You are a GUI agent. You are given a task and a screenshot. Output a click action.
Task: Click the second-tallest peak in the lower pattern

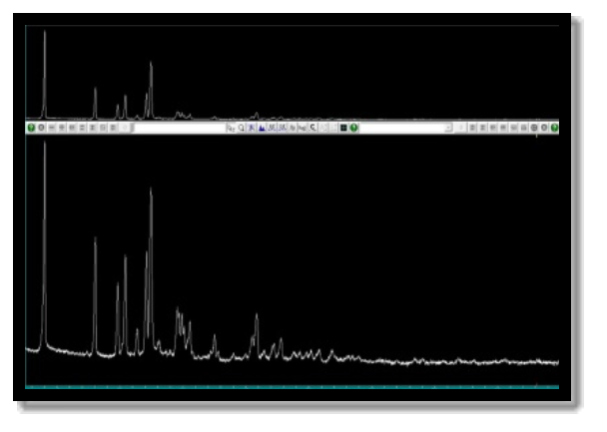[151, 192]
